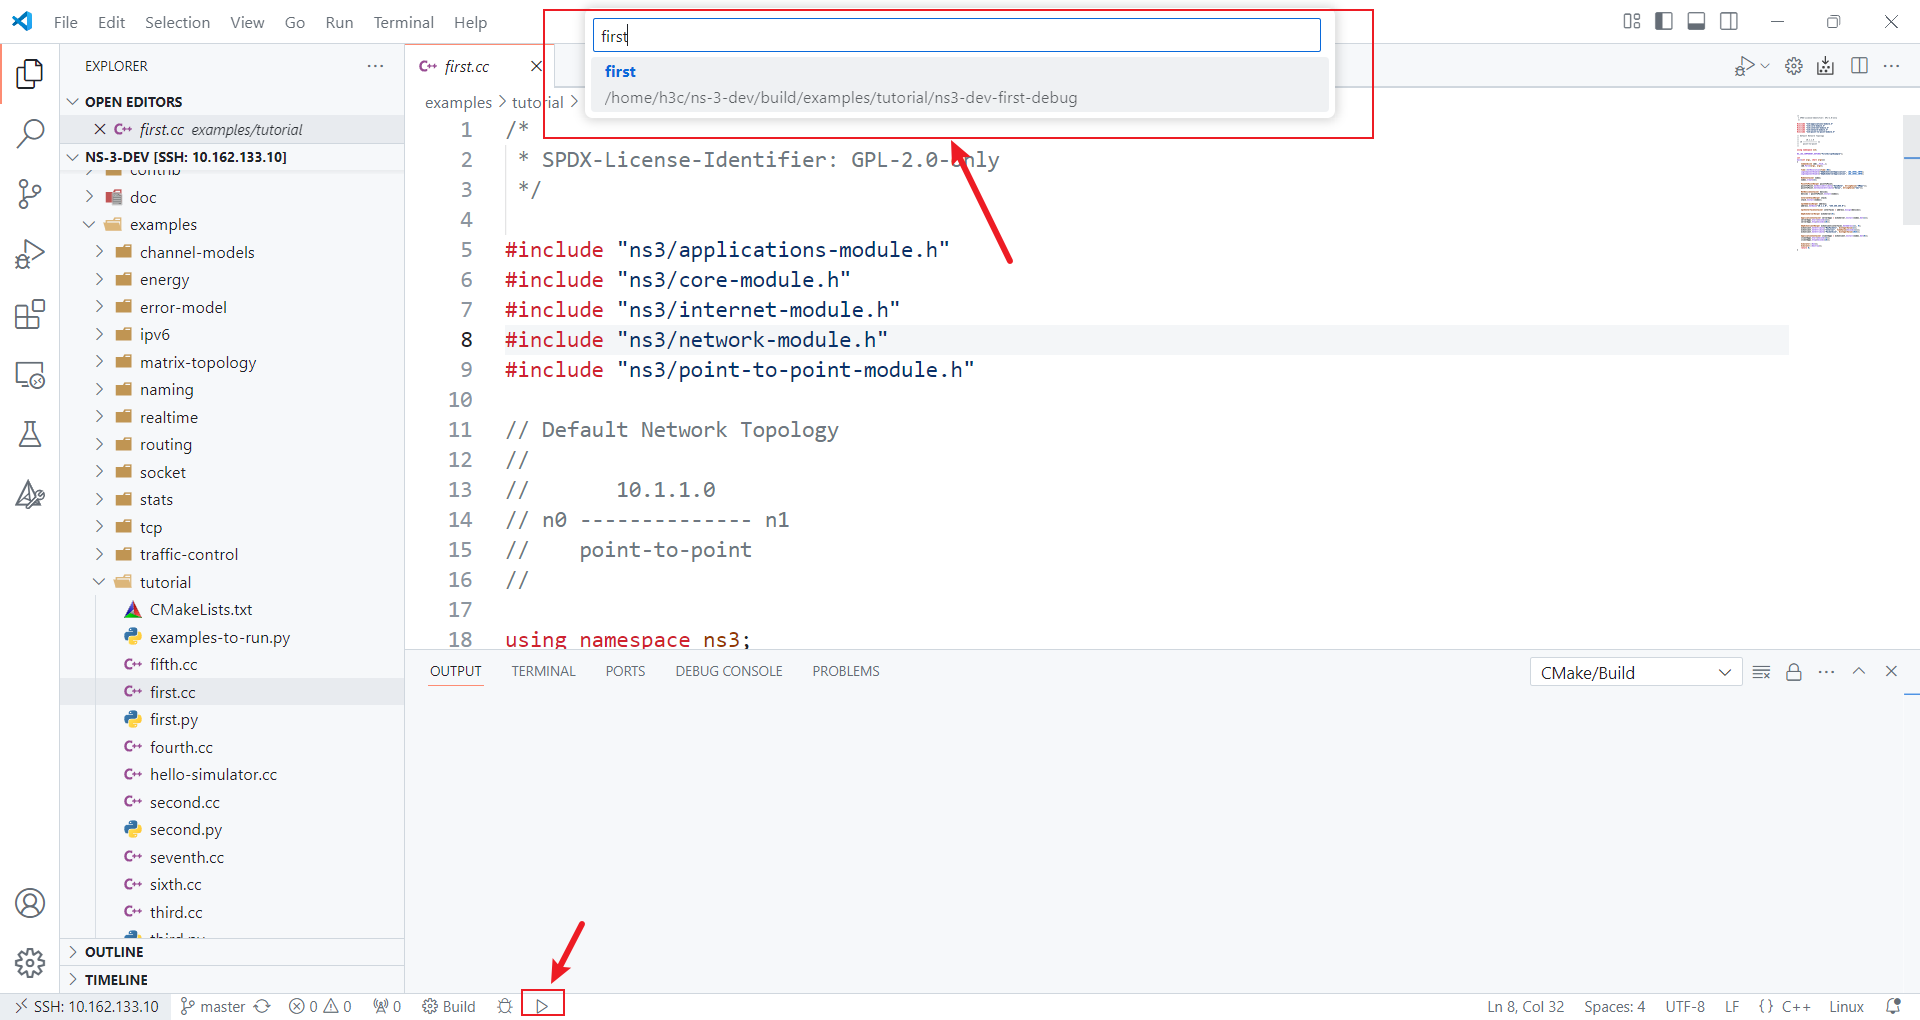1920x1020 pixels.
Task: Click the forwarded ports indicator showing 0
Action: [387, 1006]
